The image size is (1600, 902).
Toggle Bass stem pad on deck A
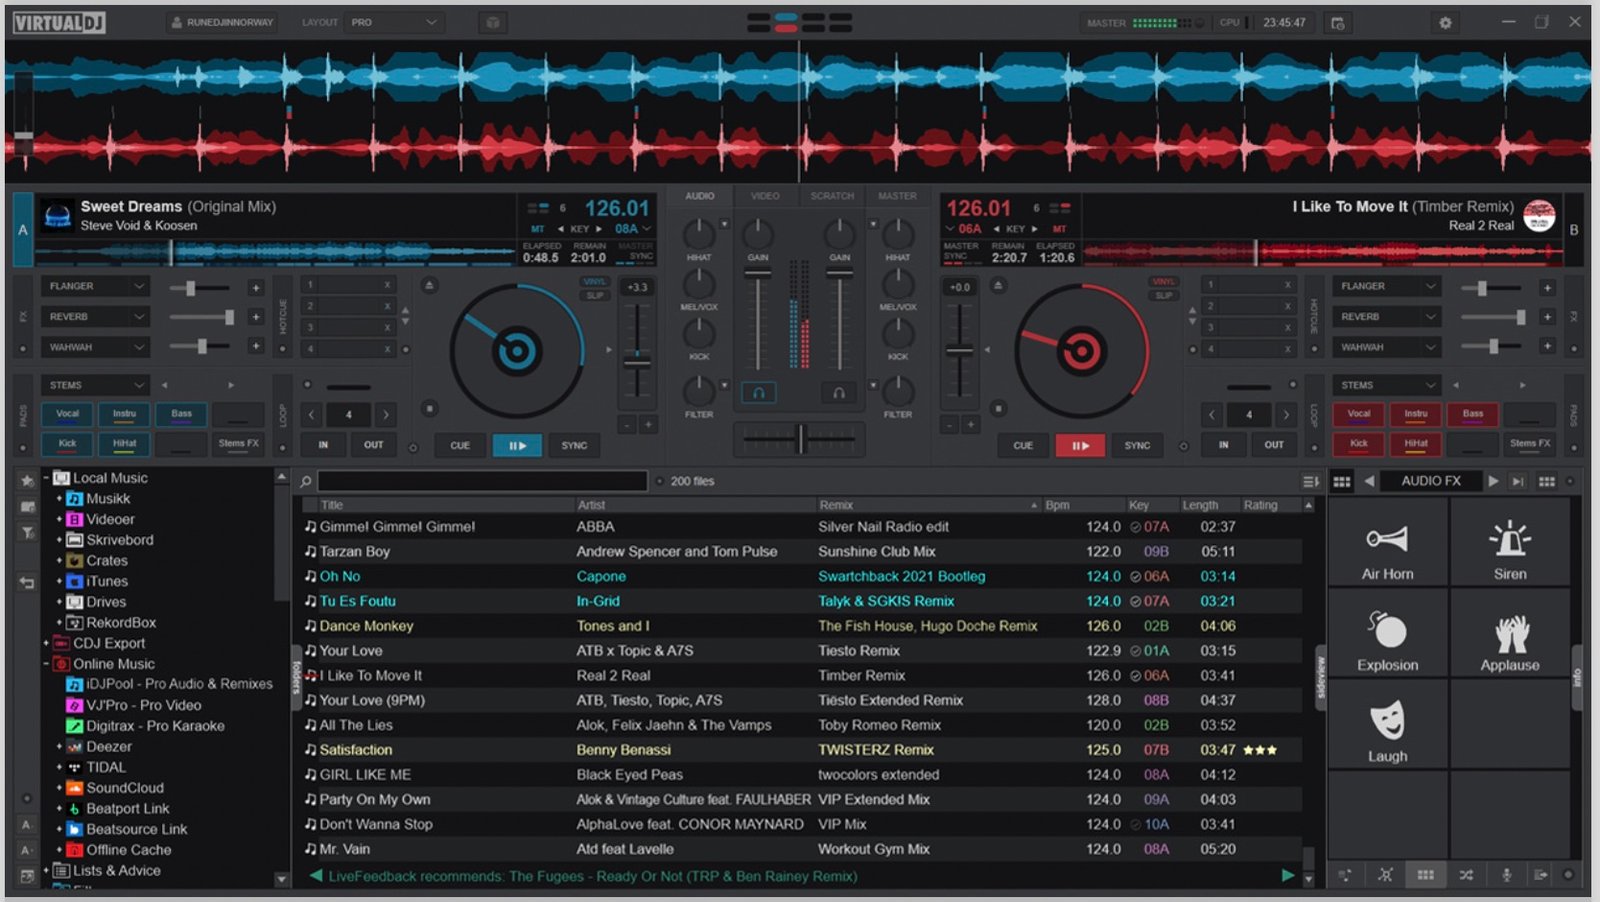181,413
